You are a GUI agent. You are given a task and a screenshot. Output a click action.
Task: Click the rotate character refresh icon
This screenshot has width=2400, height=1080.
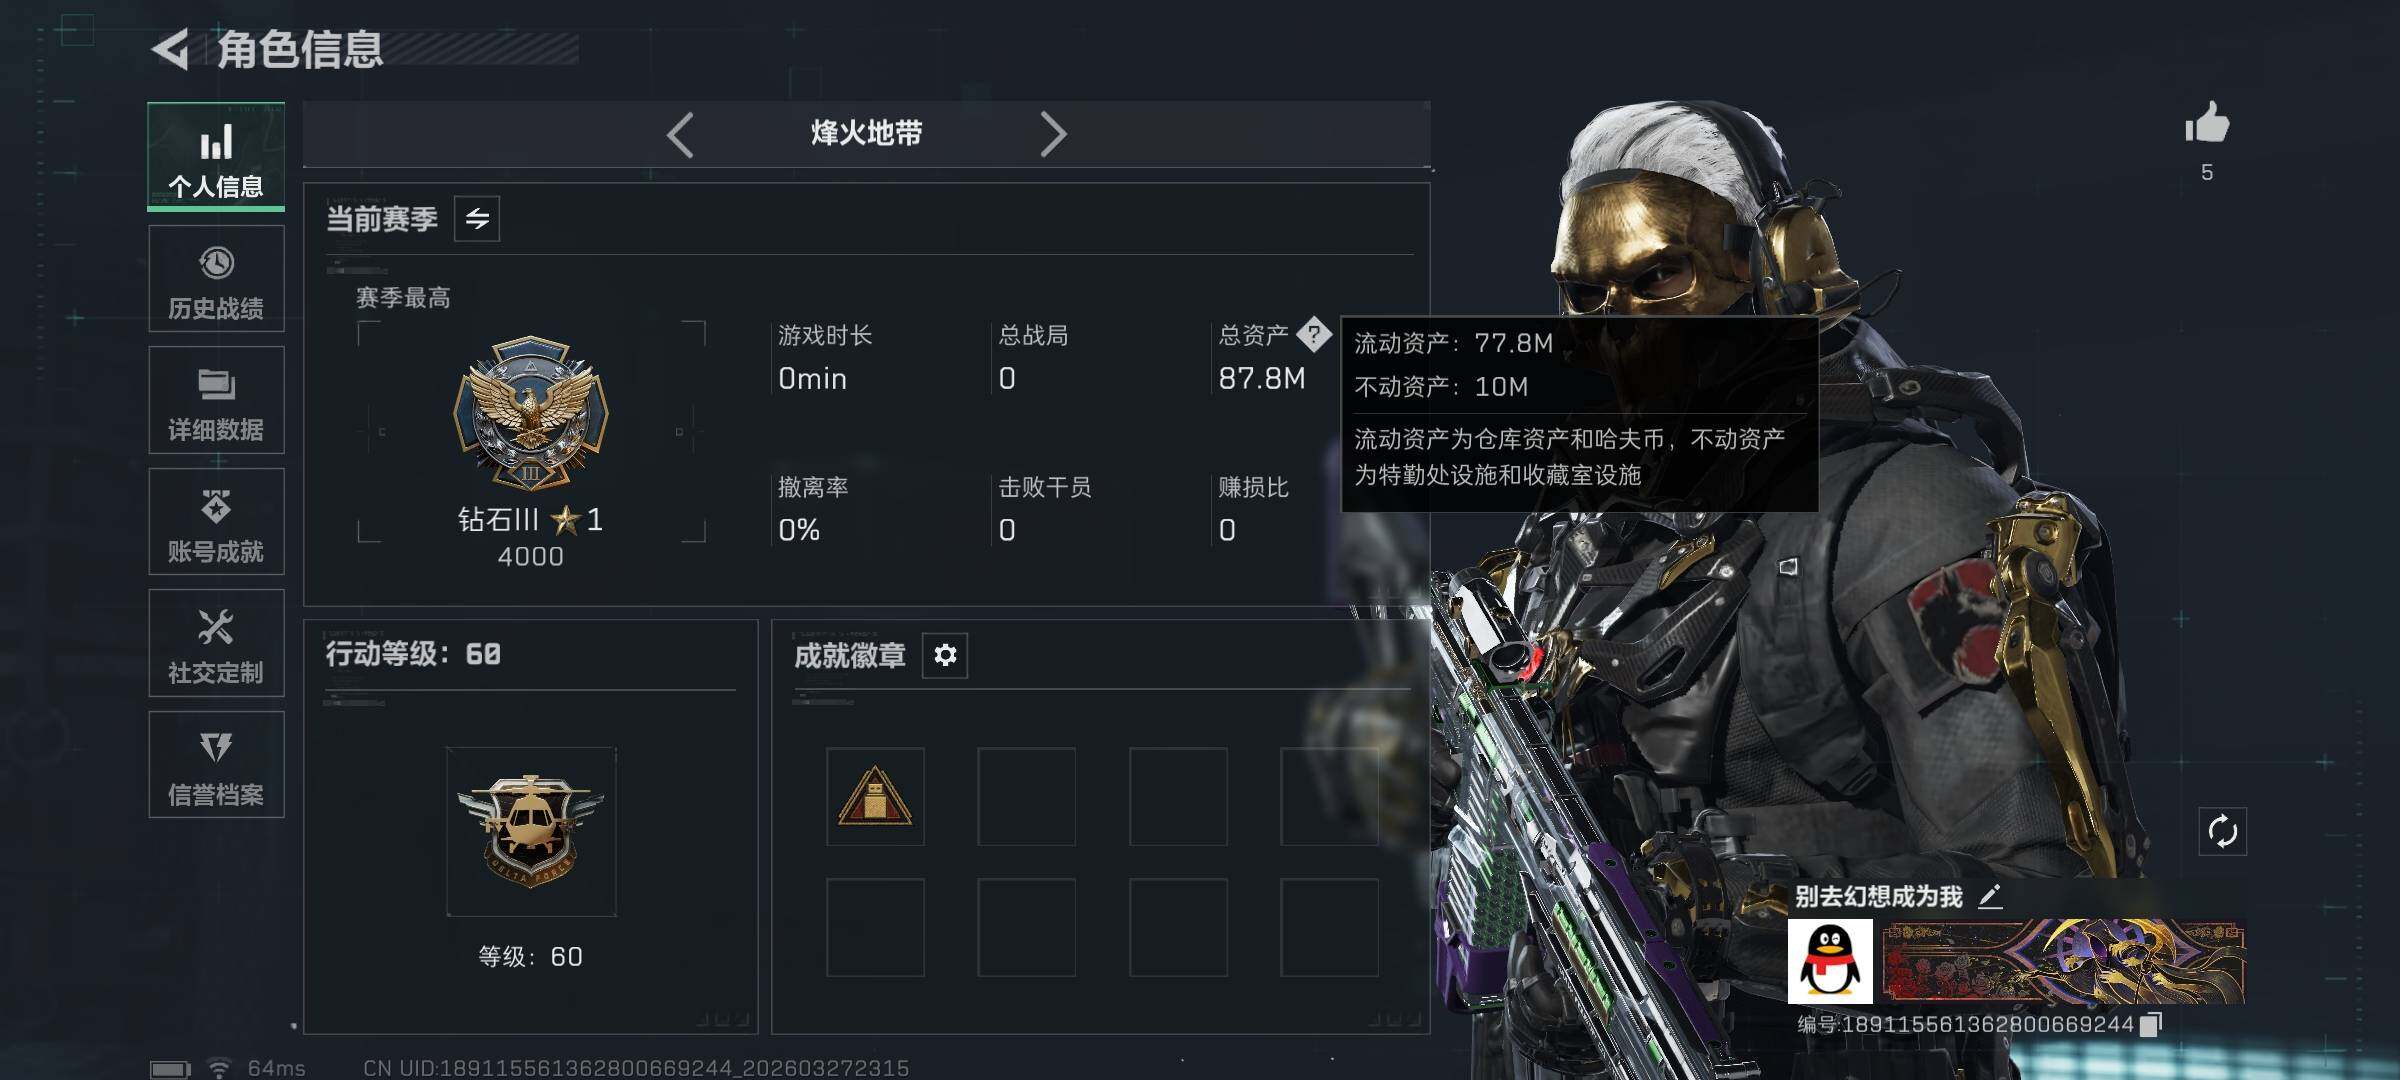tap(2222, 831)
